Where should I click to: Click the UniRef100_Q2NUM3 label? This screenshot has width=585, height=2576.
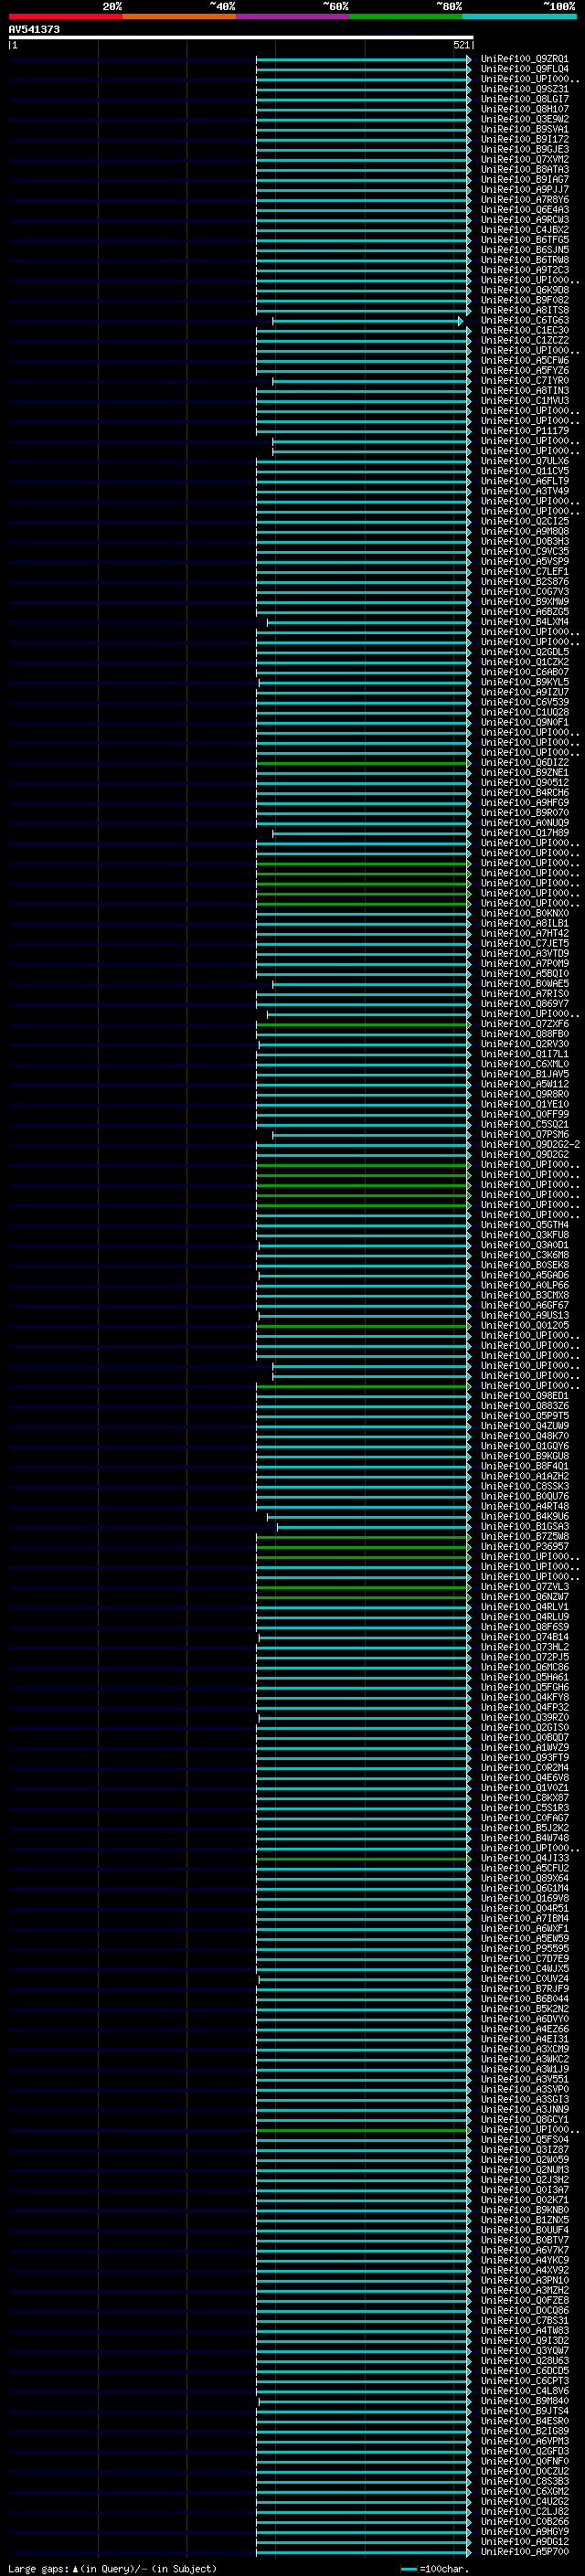[524, 2169]
